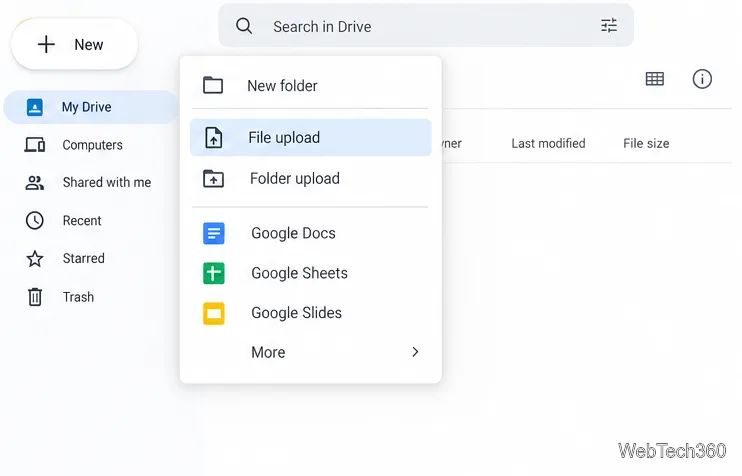Click the New button
This screenshot has width=742, height=476.
coord(74,44)
